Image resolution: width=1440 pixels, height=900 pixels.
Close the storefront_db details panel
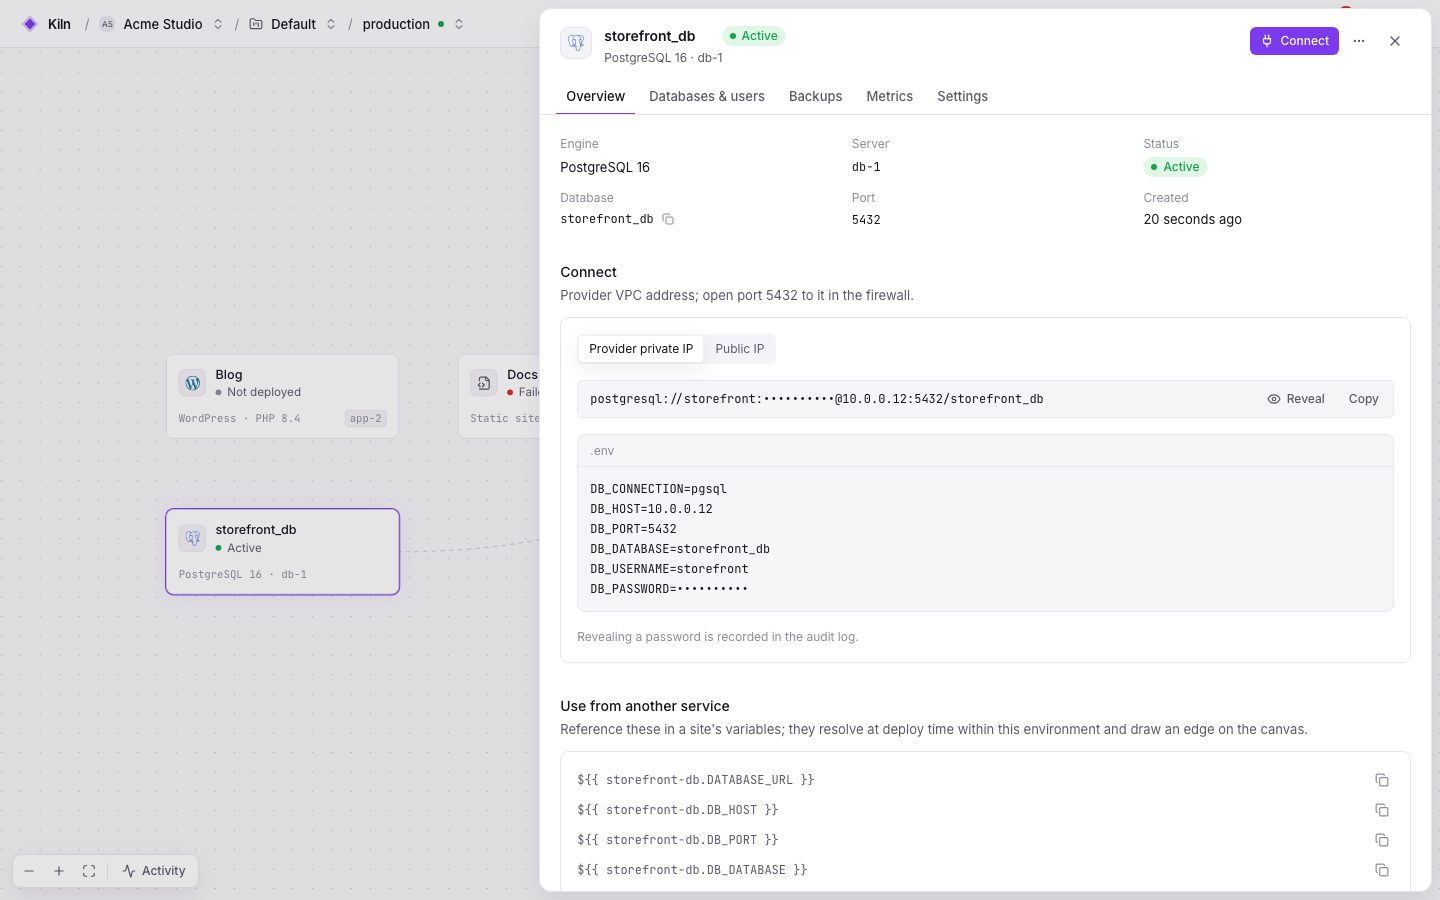pos(1395,41)
